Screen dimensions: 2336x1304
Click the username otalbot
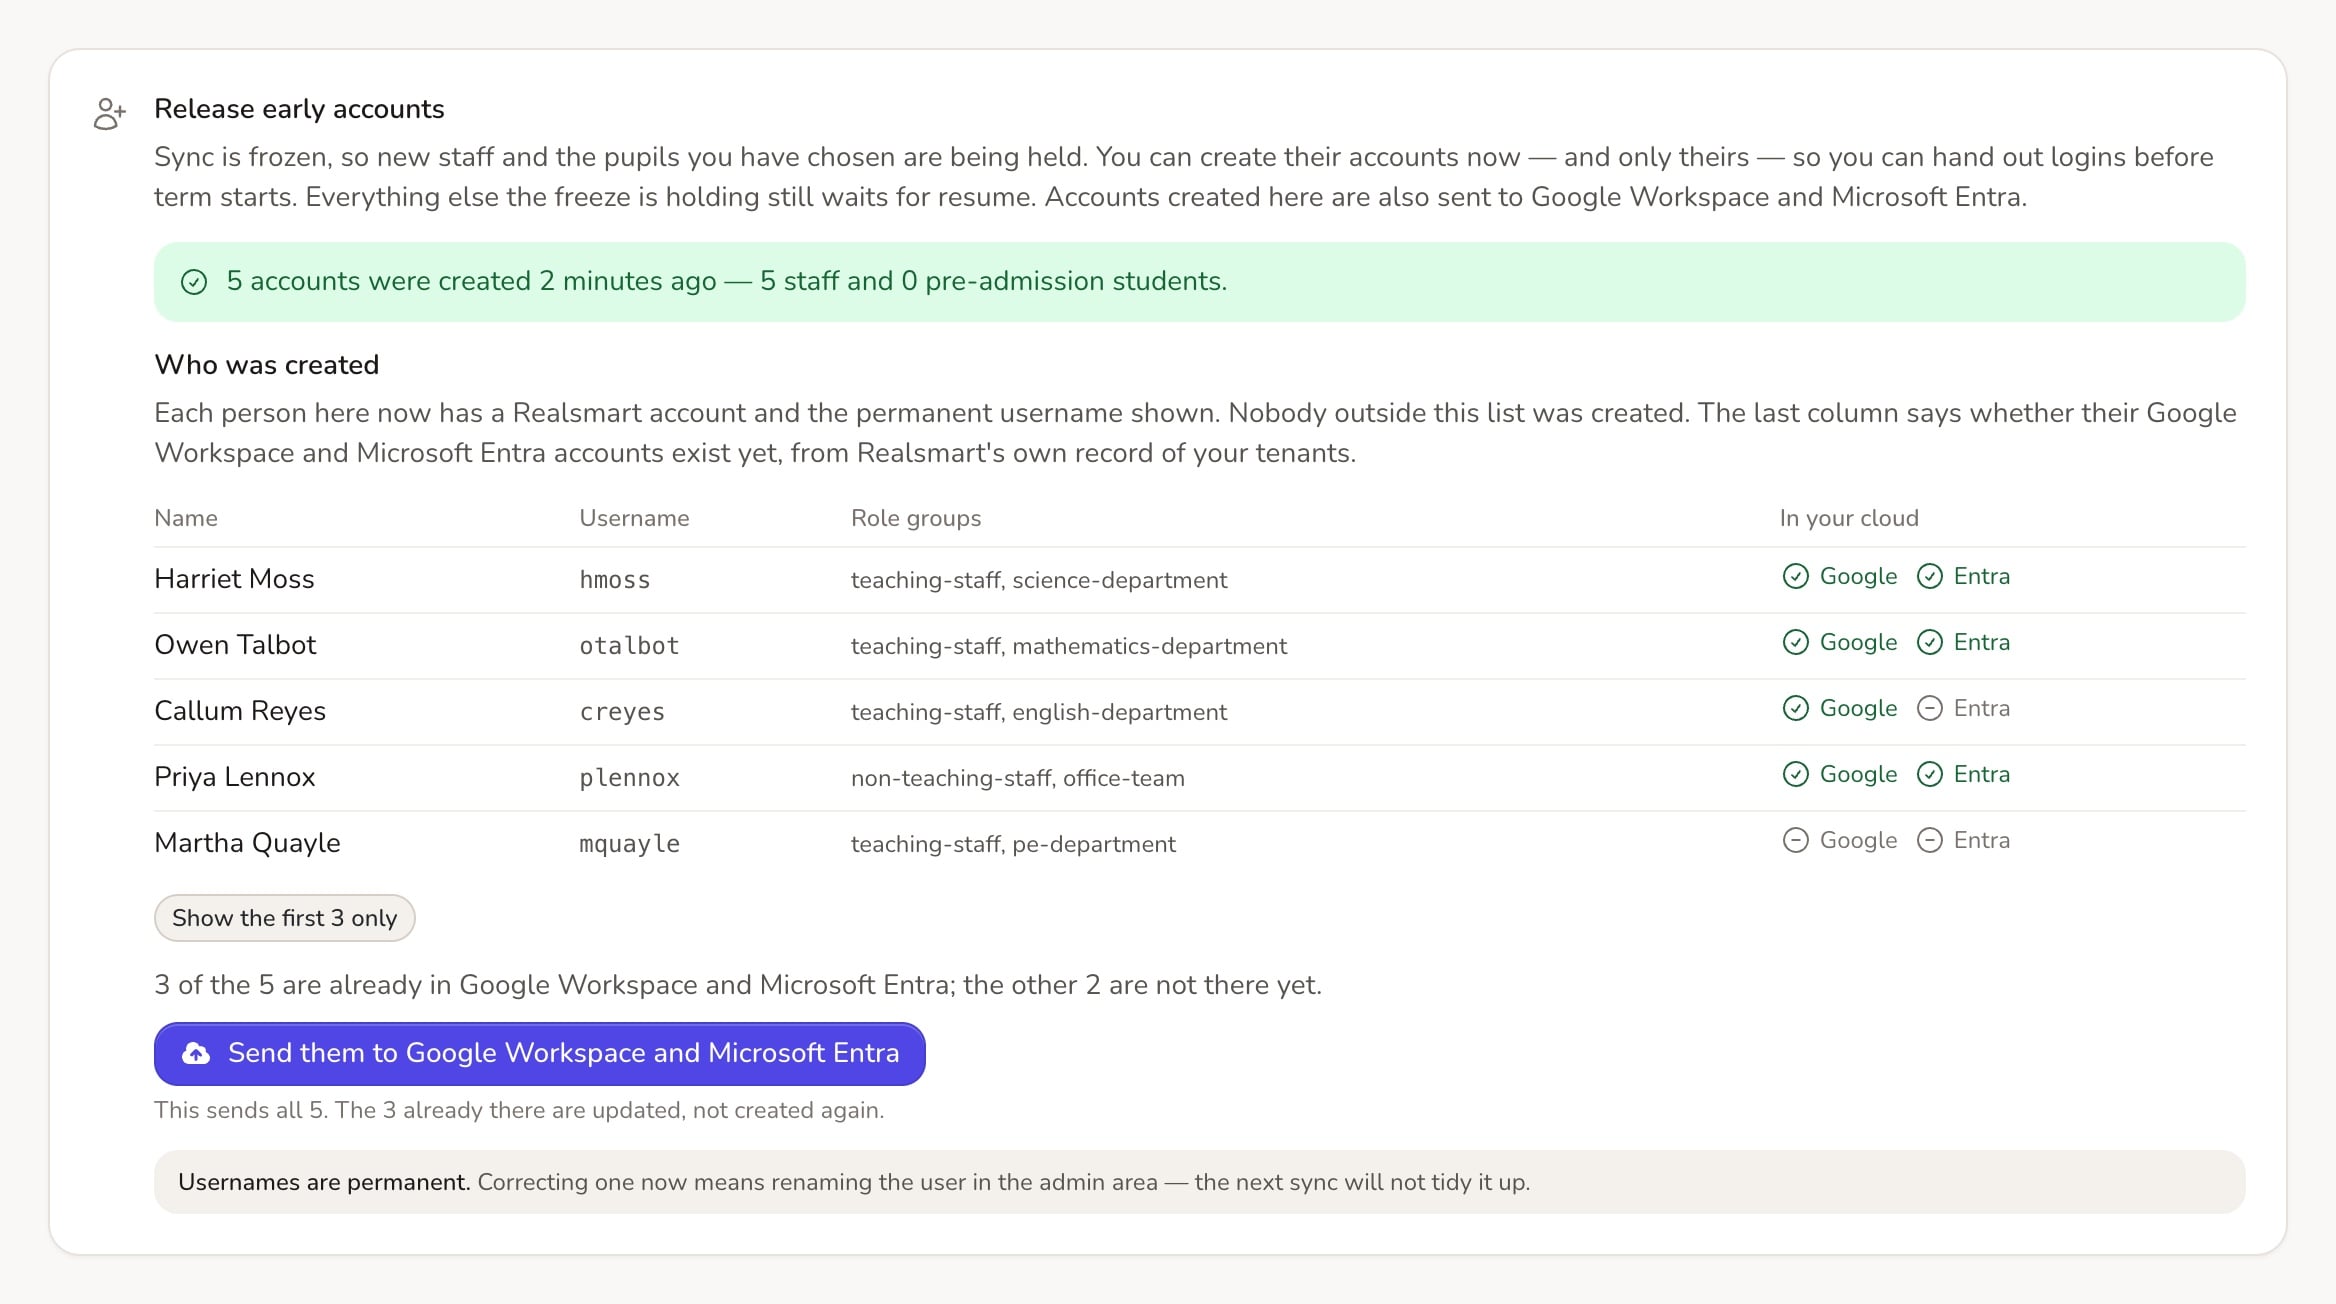point(629,646)
